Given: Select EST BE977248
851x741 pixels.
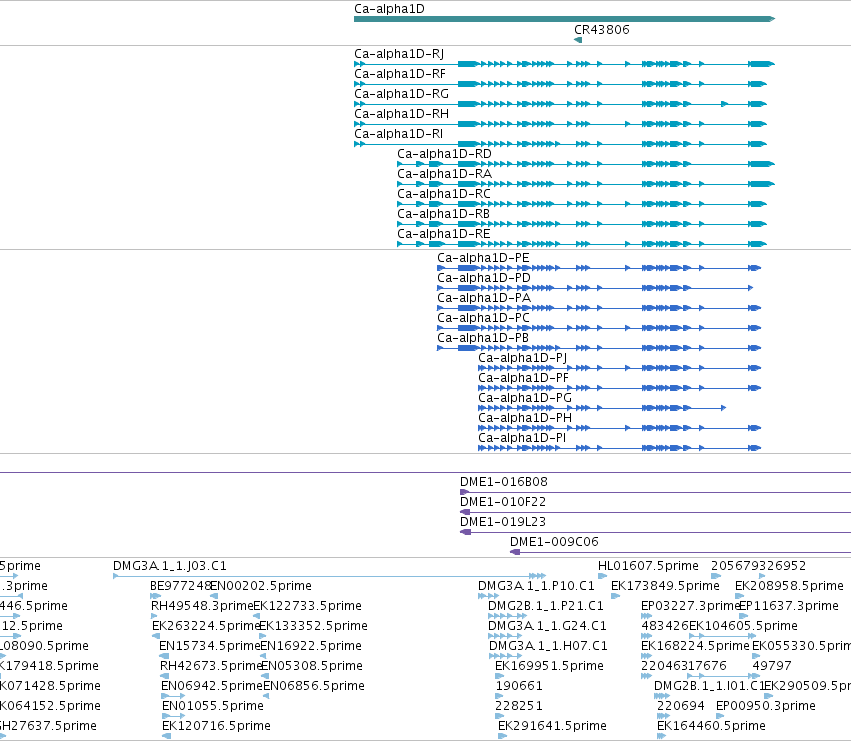Looking at the screenshot, I should pos(156,596).
